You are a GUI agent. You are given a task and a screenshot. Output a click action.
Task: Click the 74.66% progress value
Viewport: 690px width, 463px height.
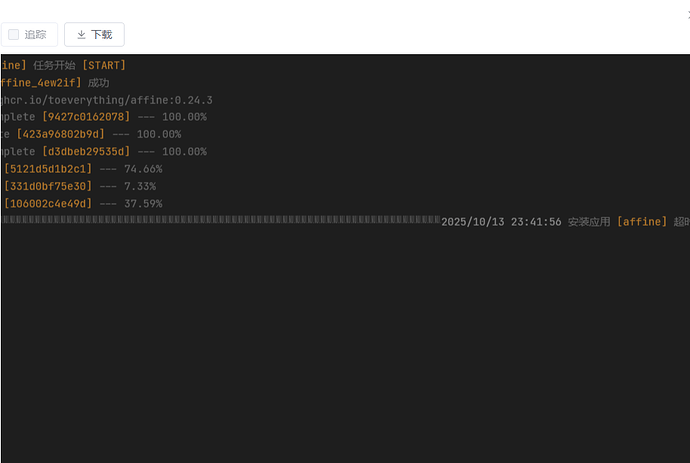[x=143, y=169]
